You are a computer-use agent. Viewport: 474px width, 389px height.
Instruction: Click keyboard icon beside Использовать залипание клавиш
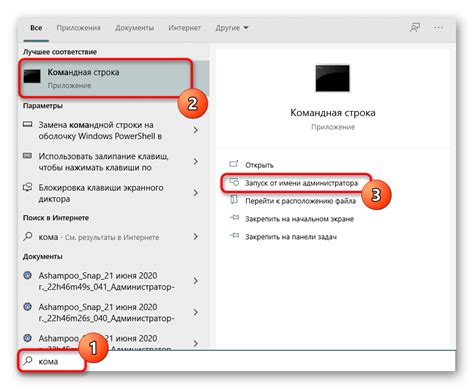tap(27, 156)
